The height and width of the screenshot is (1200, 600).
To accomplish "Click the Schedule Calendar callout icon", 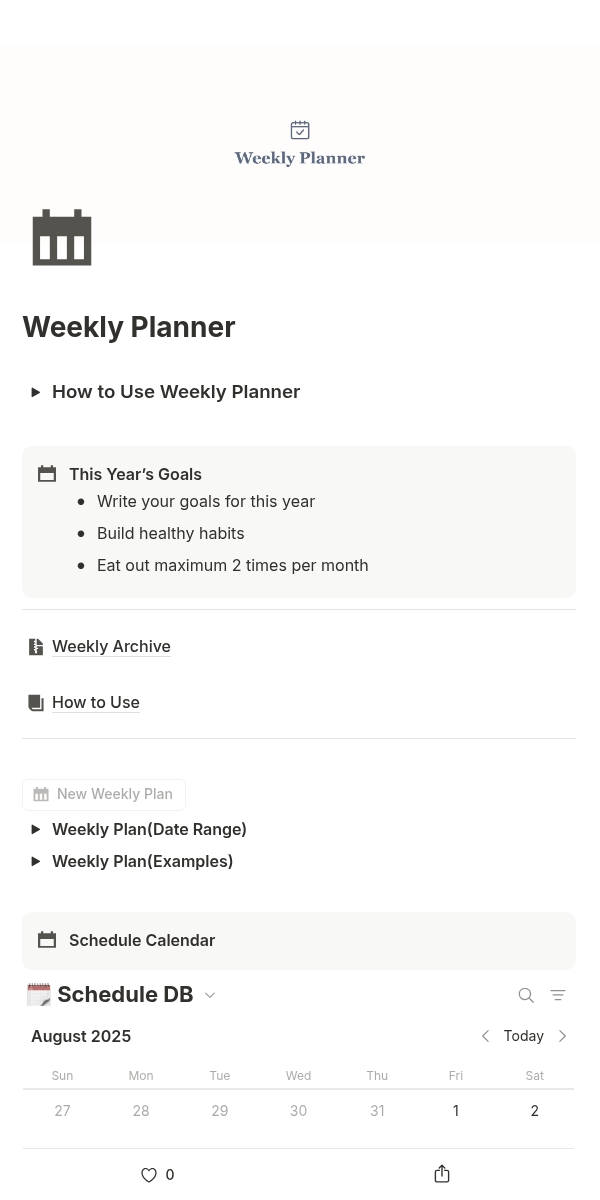I will [47, 940].
